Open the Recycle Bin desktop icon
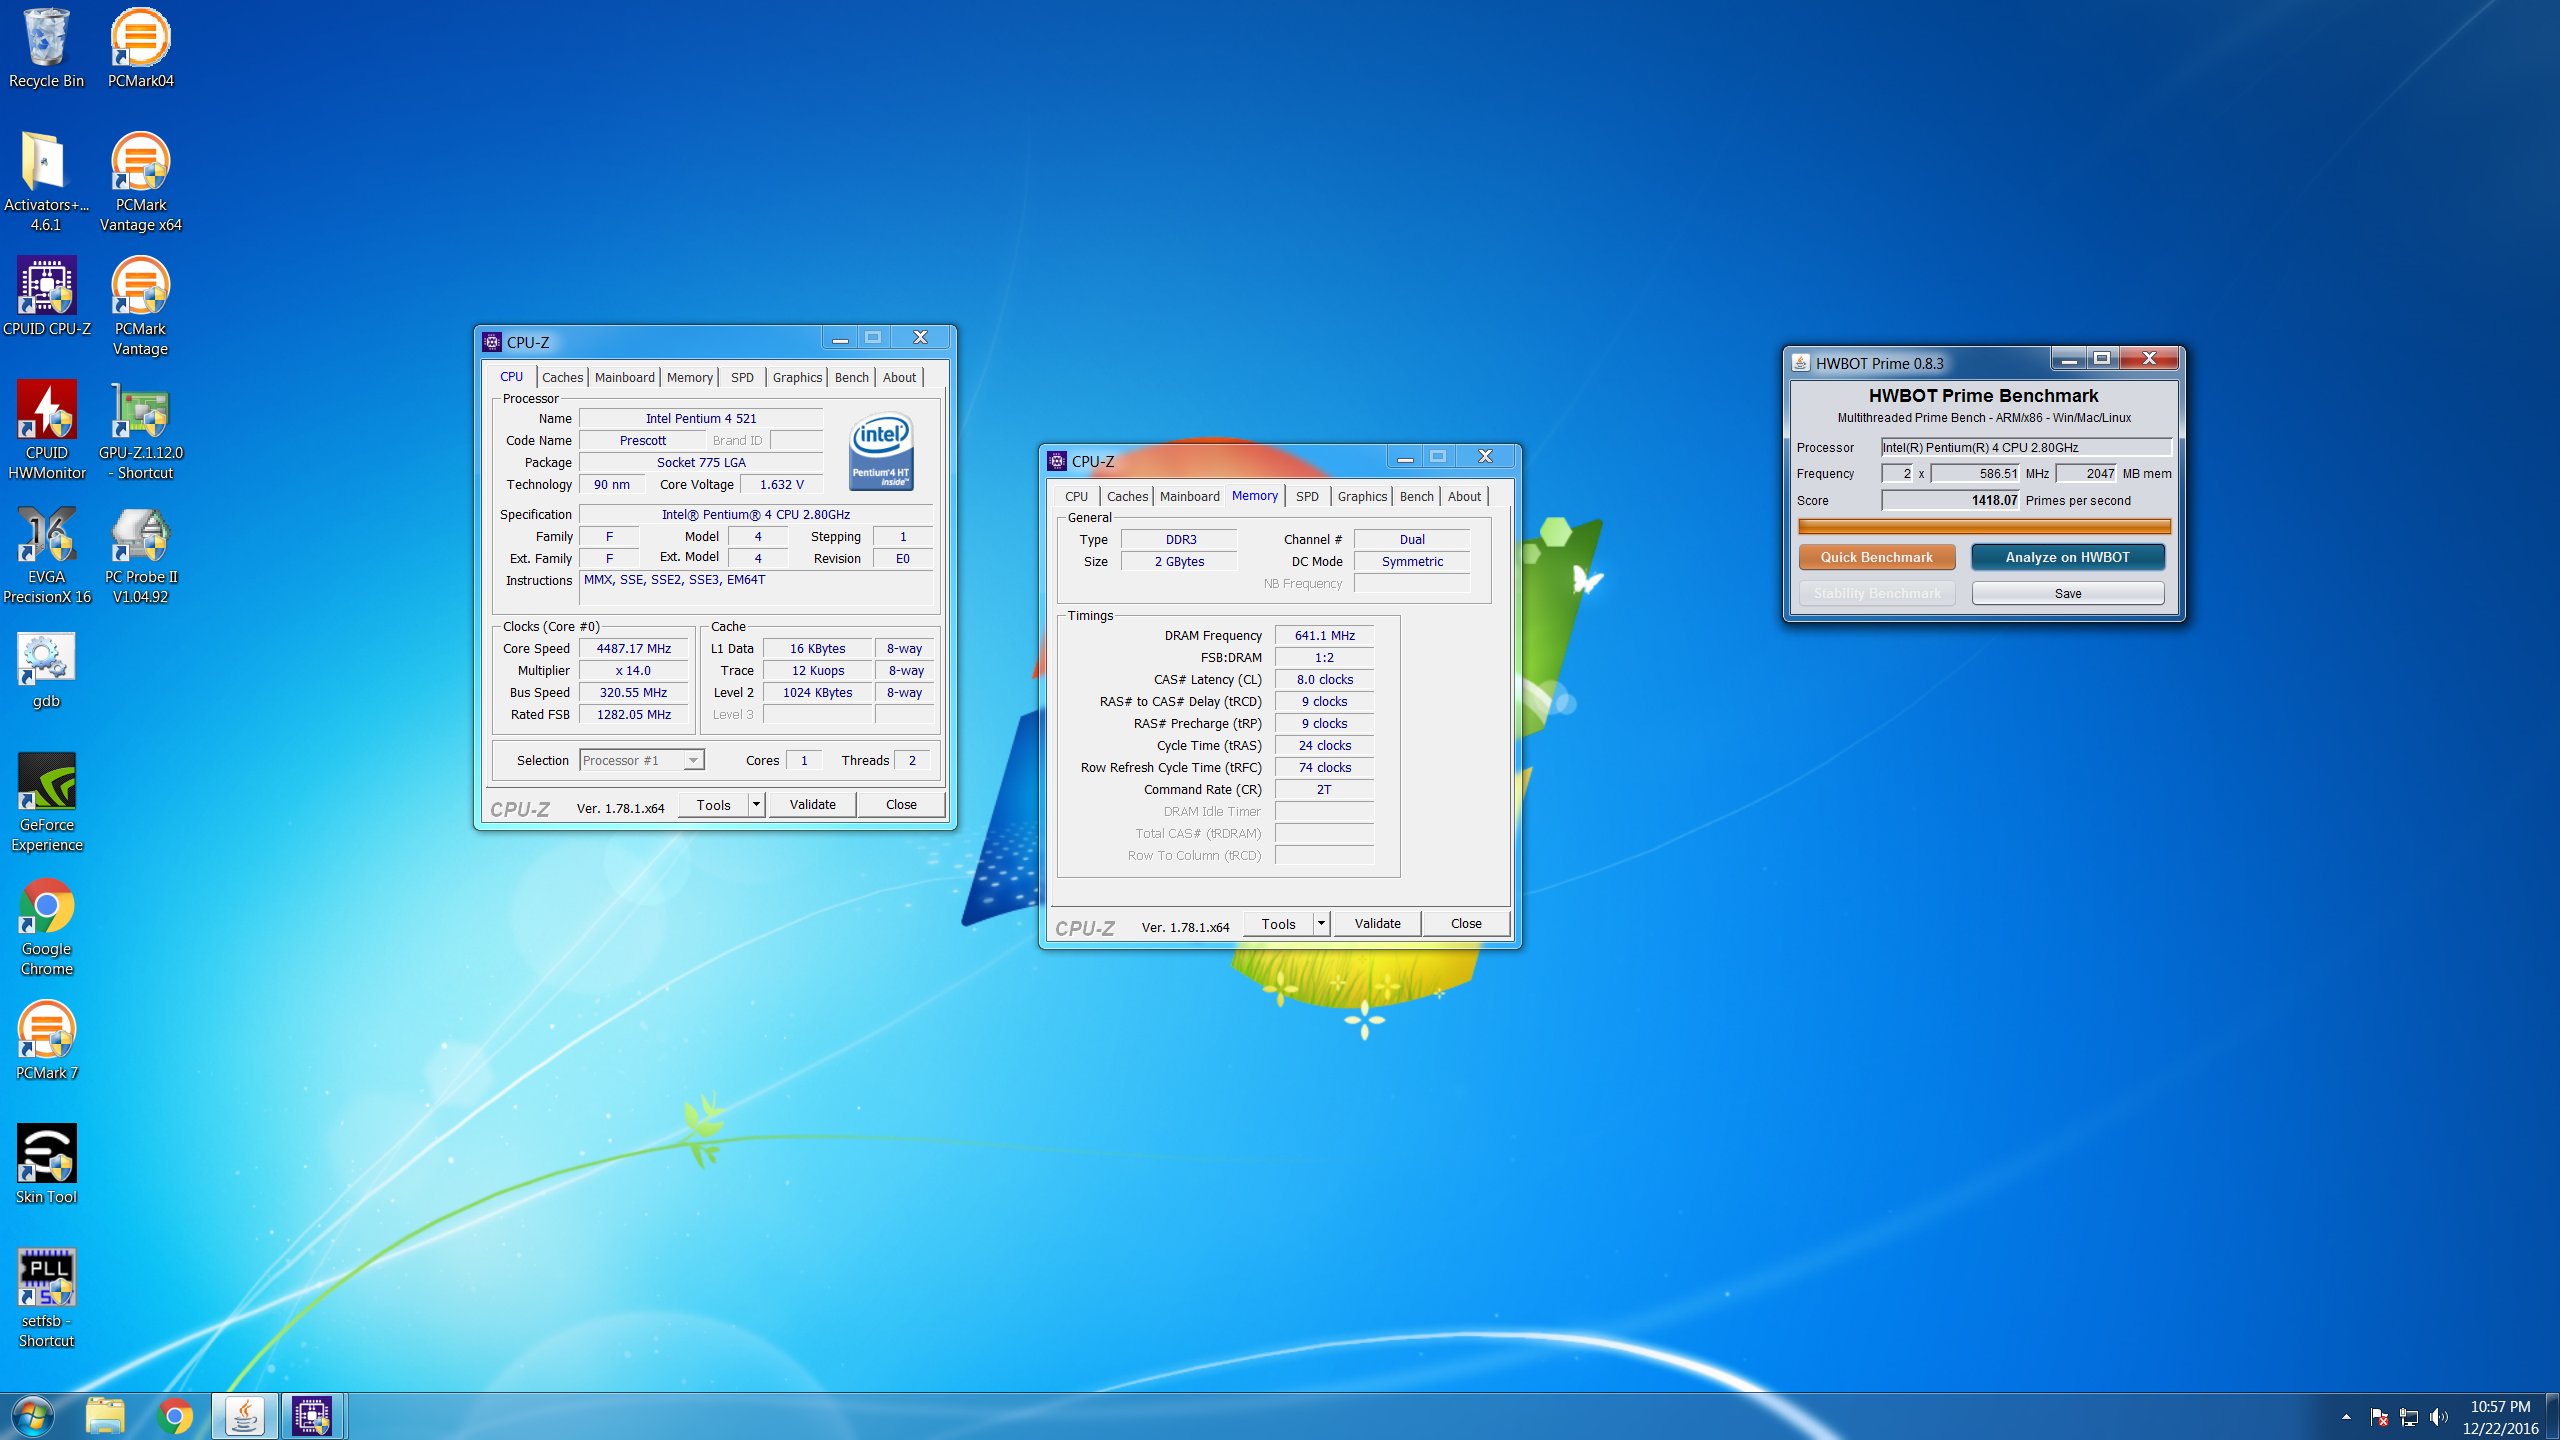Screen dimensions: 2560x1440 point(46,48)
